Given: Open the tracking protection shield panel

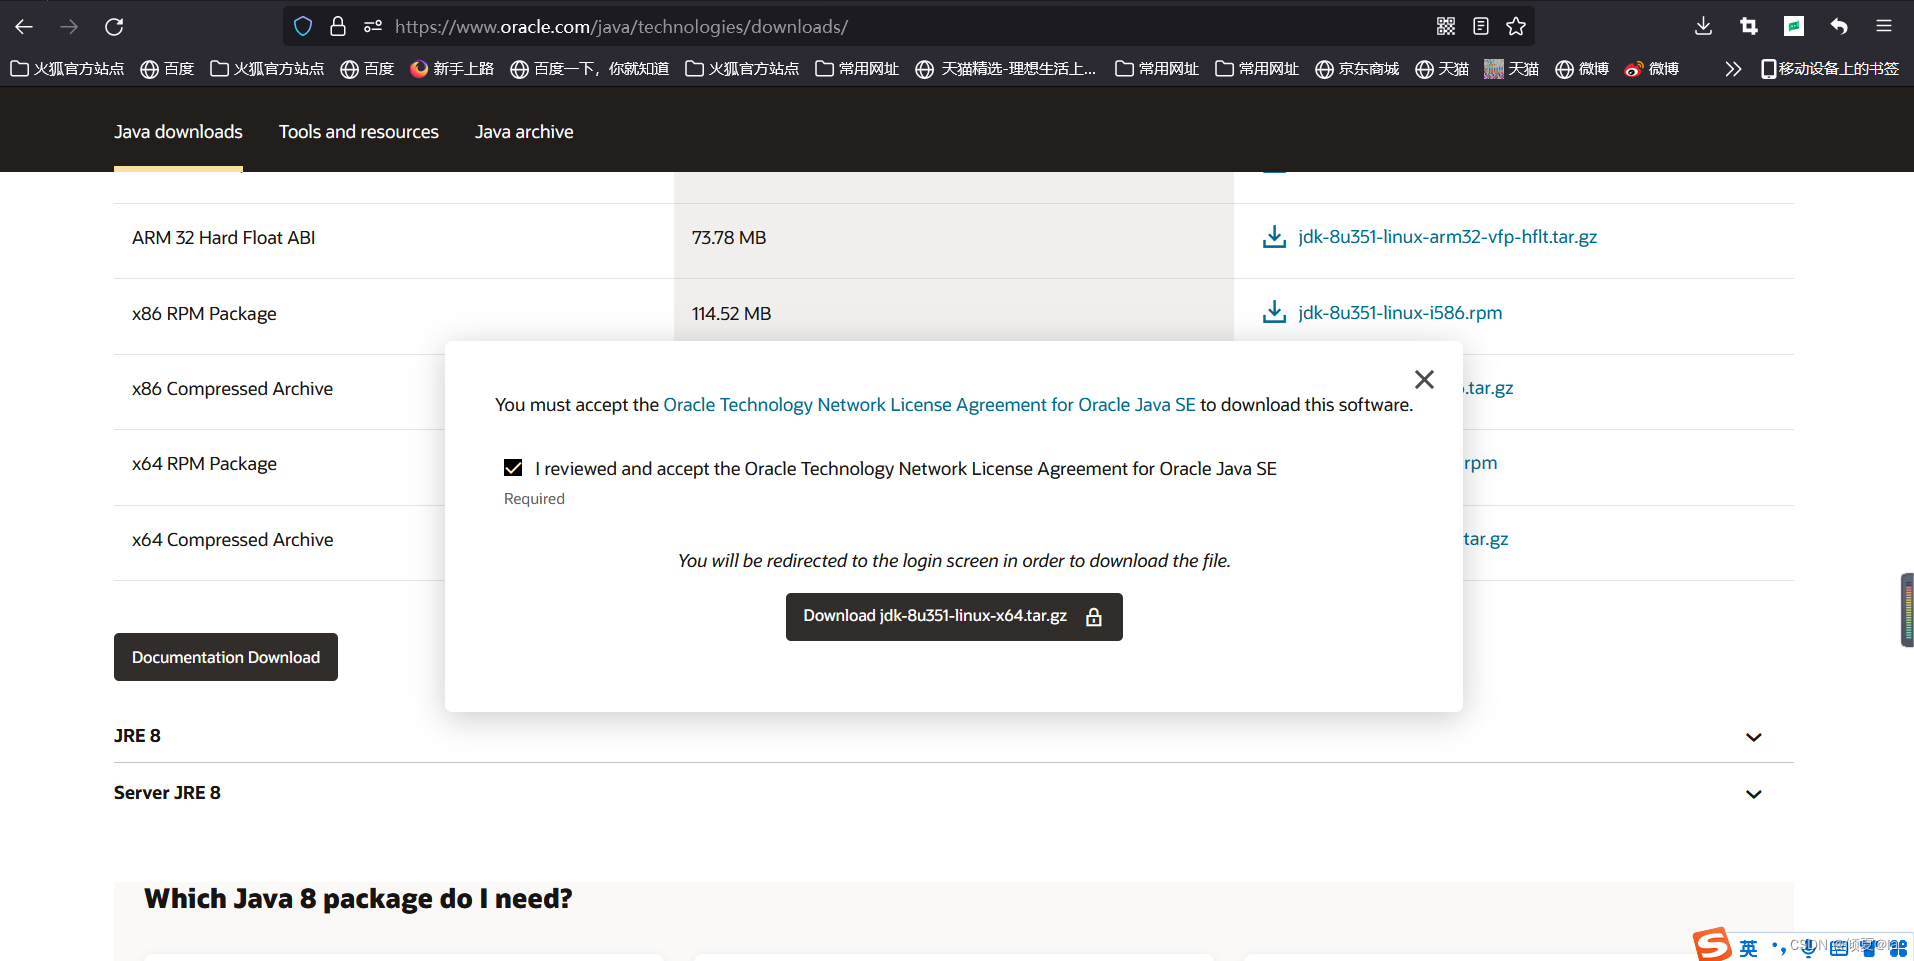Looking at the screenshot, I should click(303, 27).
